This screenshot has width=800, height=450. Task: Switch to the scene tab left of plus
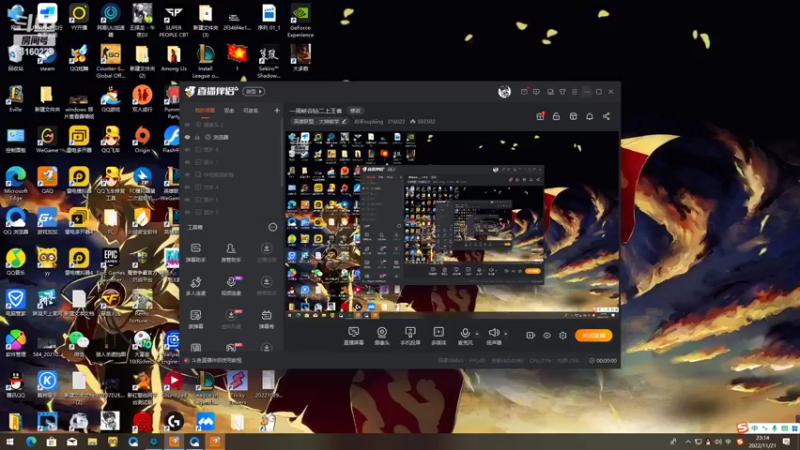pos(251,110)
